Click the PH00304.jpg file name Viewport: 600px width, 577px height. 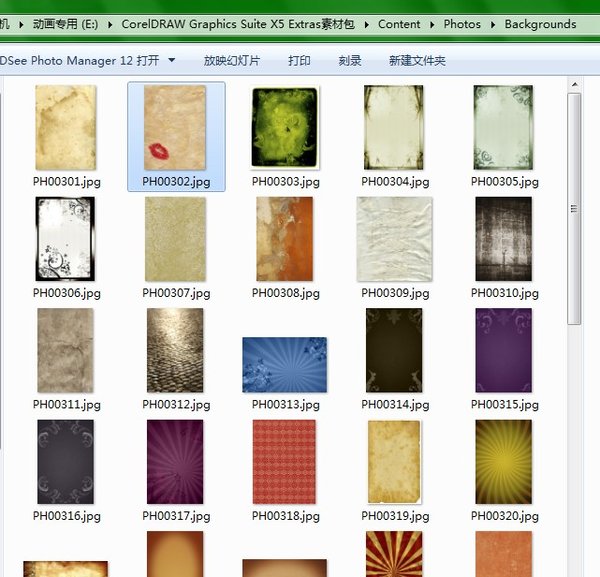click(395, 181)
